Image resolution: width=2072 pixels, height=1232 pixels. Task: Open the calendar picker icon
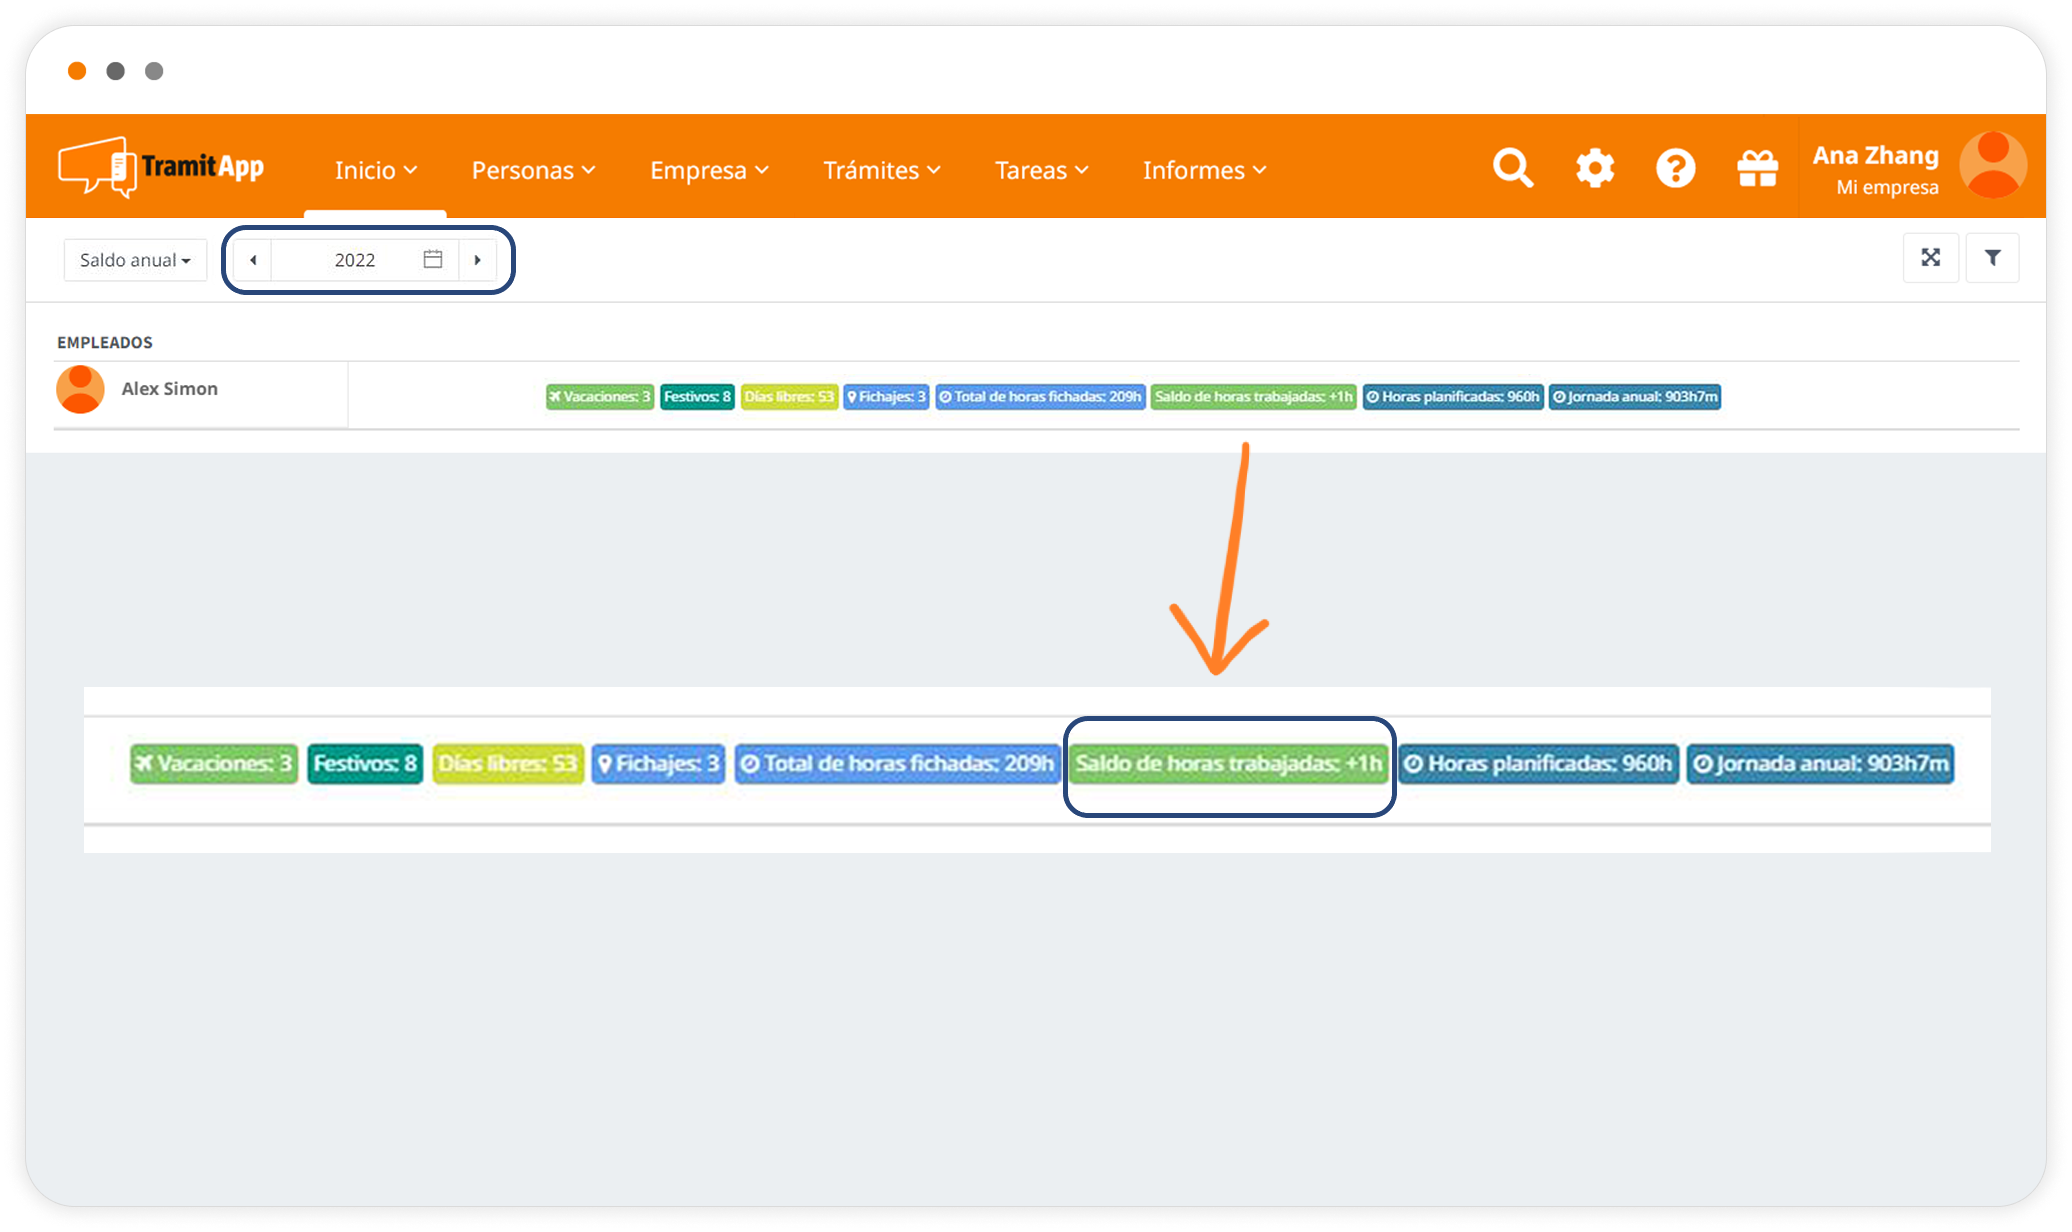pos(432,259)
